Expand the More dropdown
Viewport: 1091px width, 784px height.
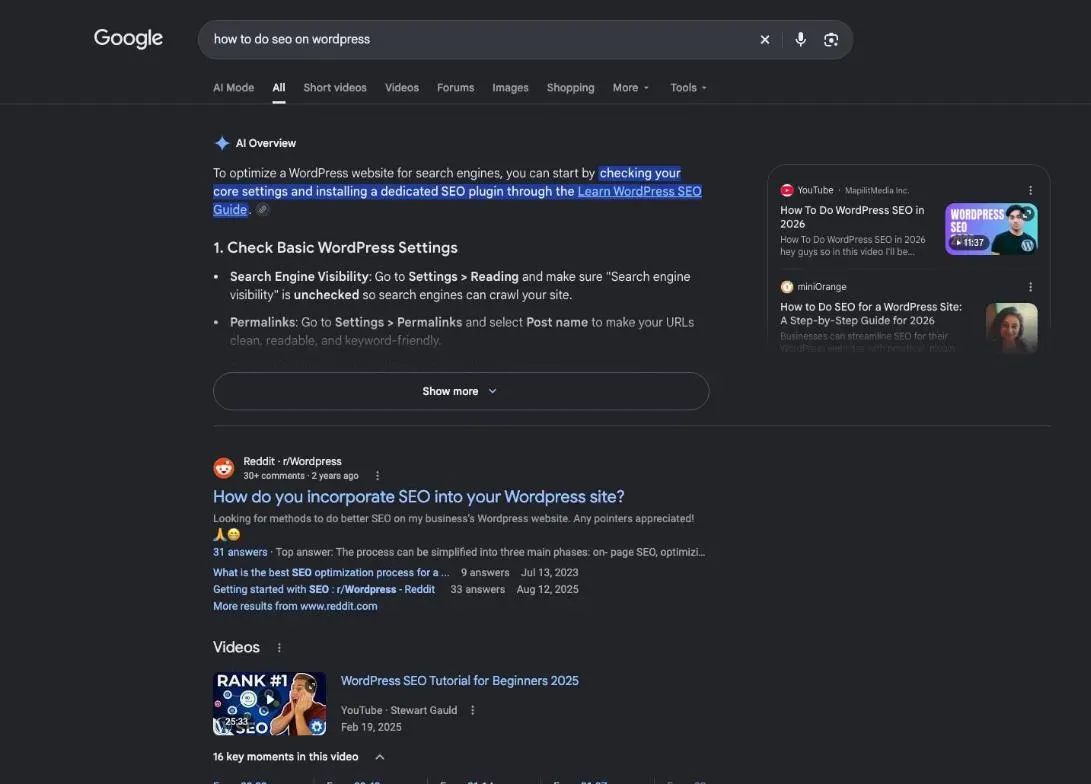point(630,88)
